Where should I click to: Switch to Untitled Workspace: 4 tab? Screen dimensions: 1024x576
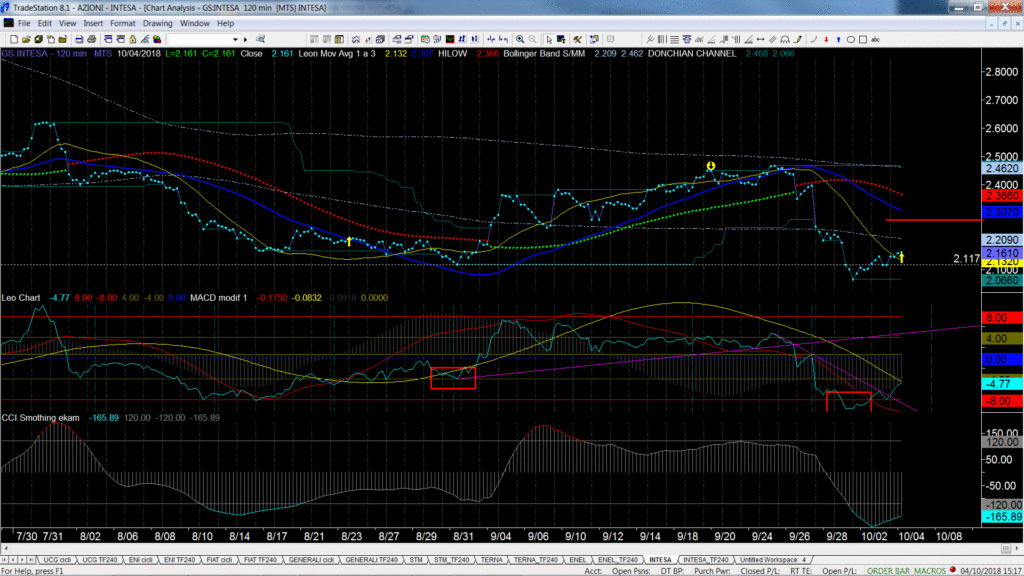point(773,560)
